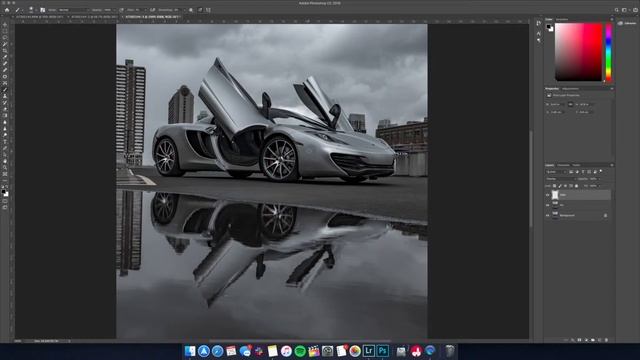Create a new layer icon
The height and width of the screenshot is (360, 640).
600,340
